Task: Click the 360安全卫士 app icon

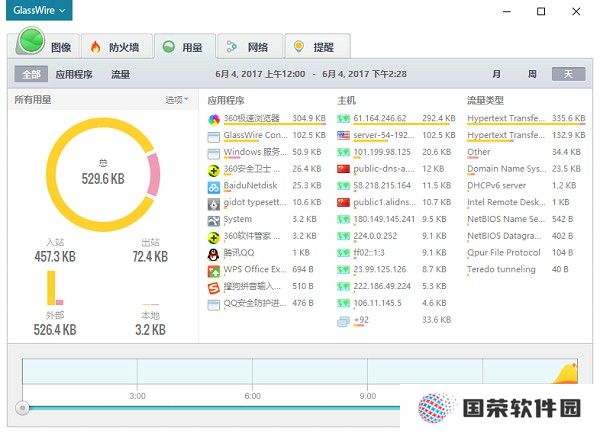Action: 214,170
